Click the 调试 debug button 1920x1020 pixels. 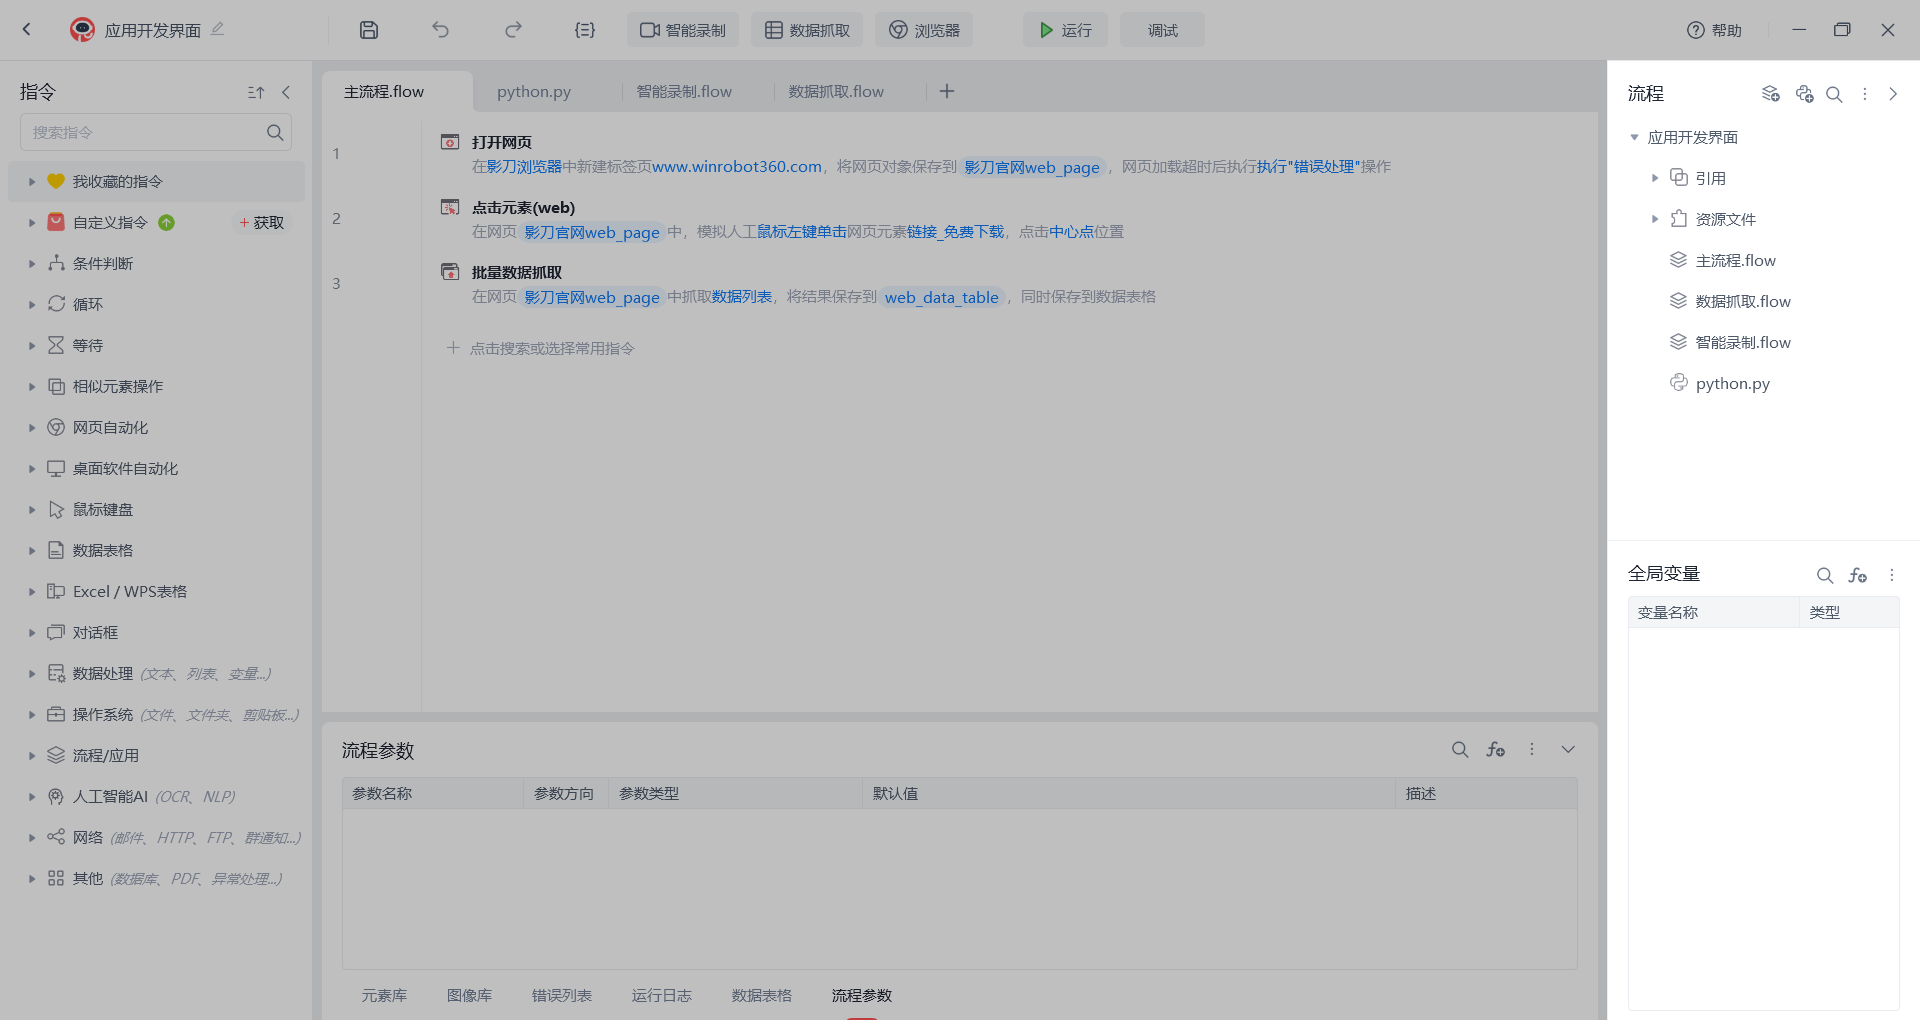point(1162,30)
